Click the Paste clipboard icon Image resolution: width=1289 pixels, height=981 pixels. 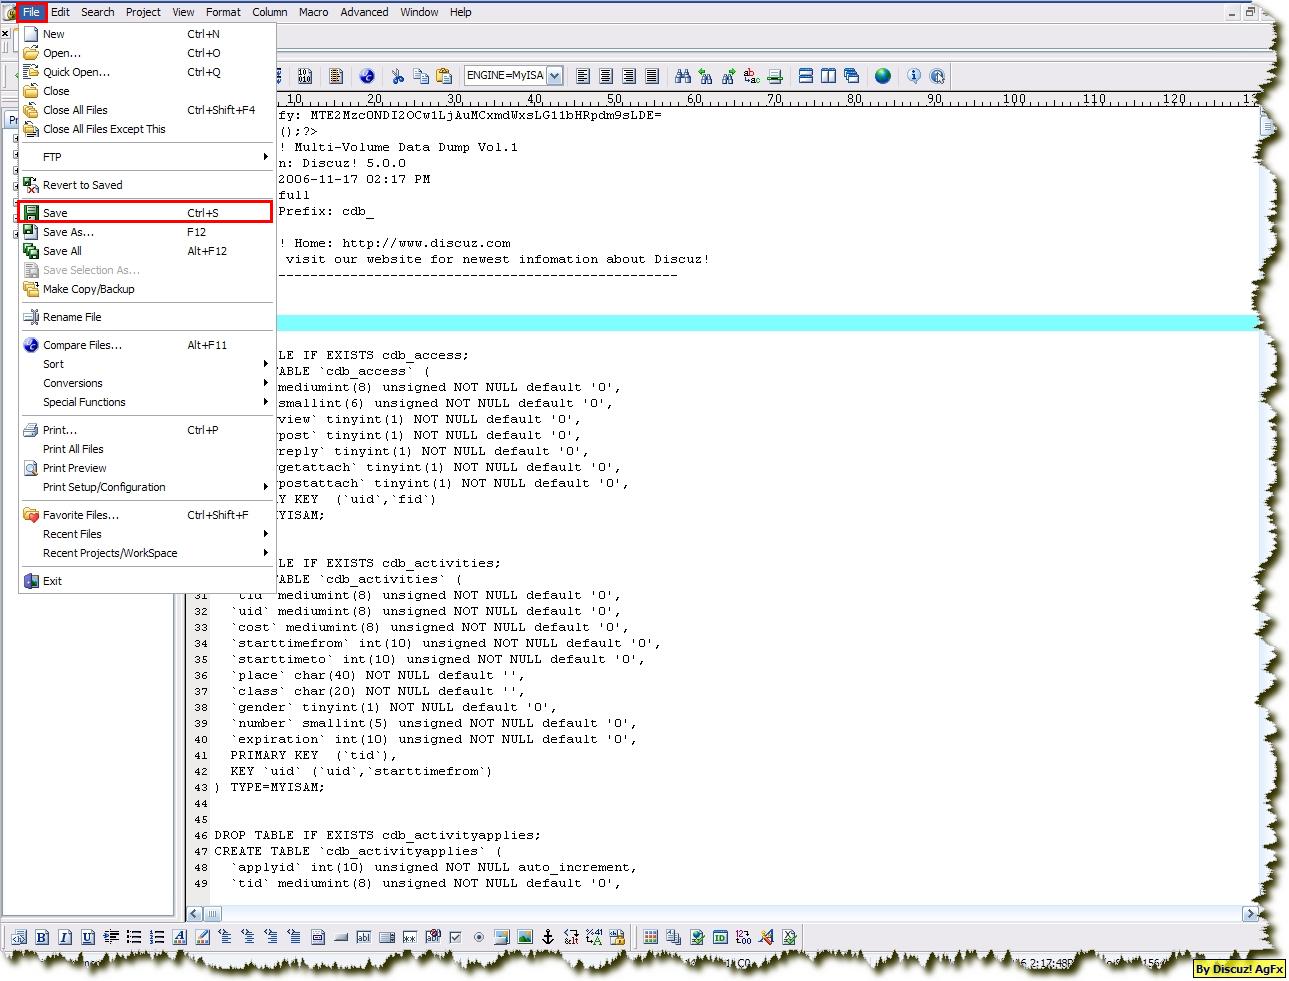pyautogui.click(x=443, y=76)
